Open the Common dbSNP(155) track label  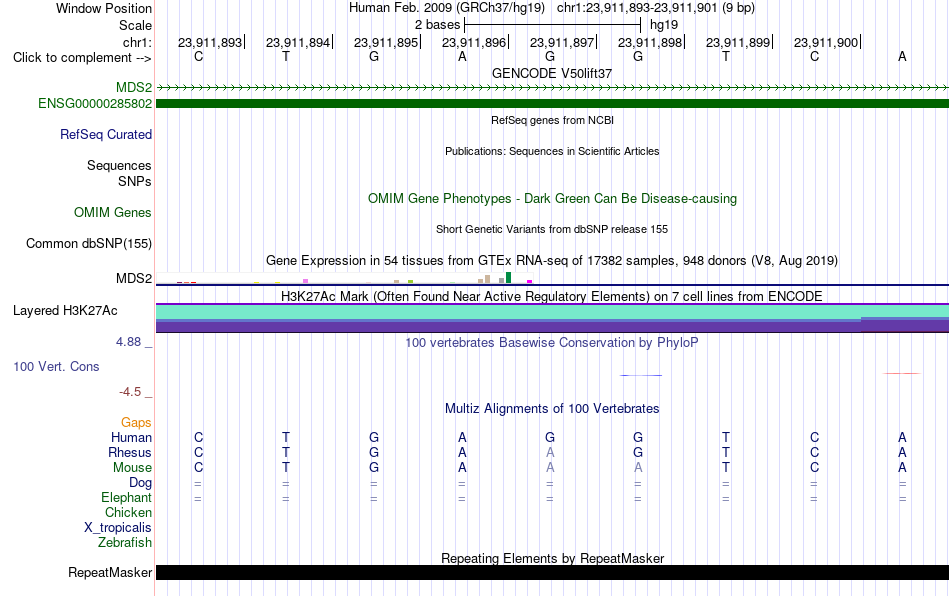[89, 243]
